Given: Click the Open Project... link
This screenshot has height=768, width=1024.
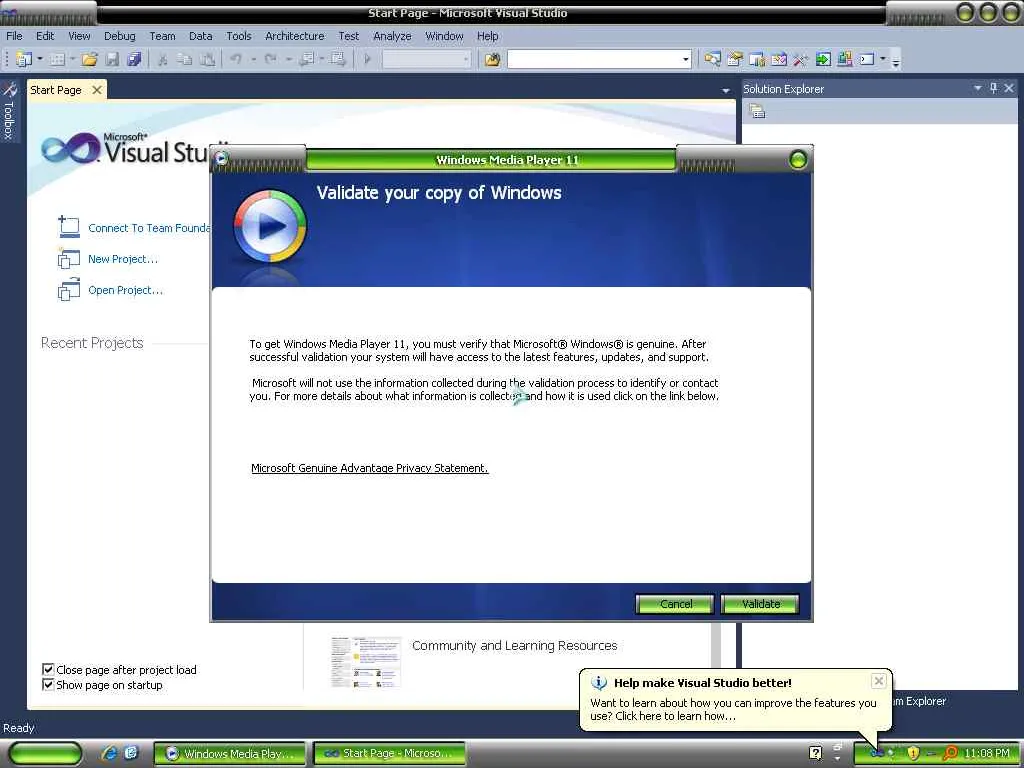Looking at the screenshot, I should click(x=125, y=290).
